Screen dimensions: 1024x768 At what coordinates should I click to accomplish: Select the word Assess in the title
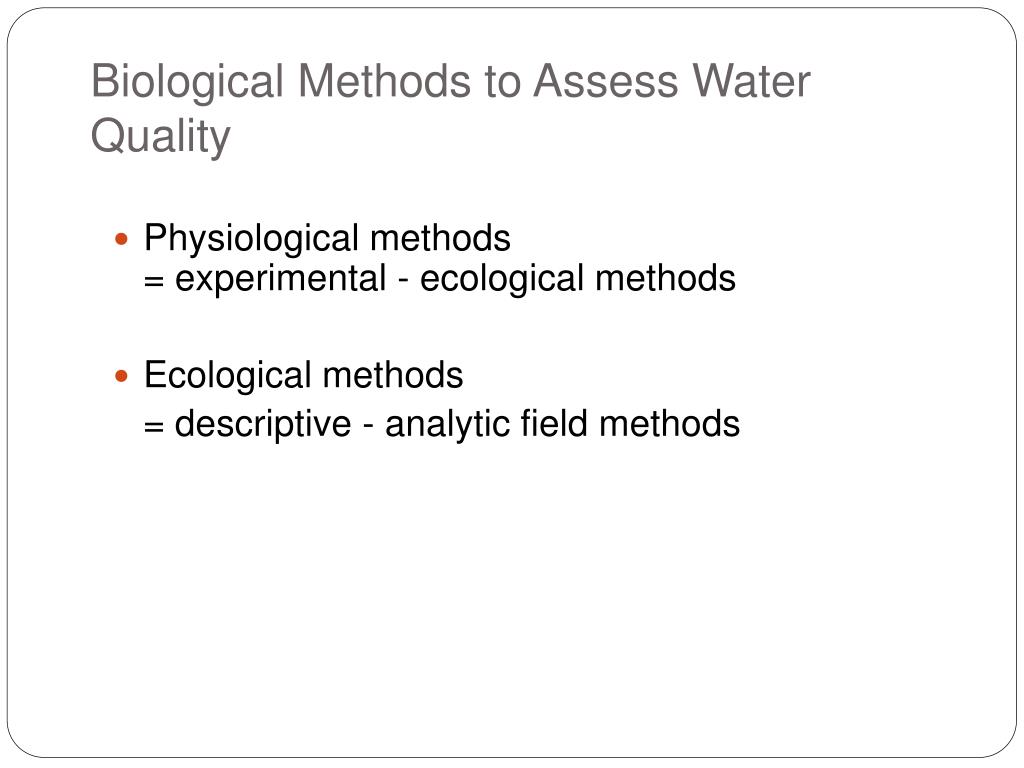[x=605, y=81]
